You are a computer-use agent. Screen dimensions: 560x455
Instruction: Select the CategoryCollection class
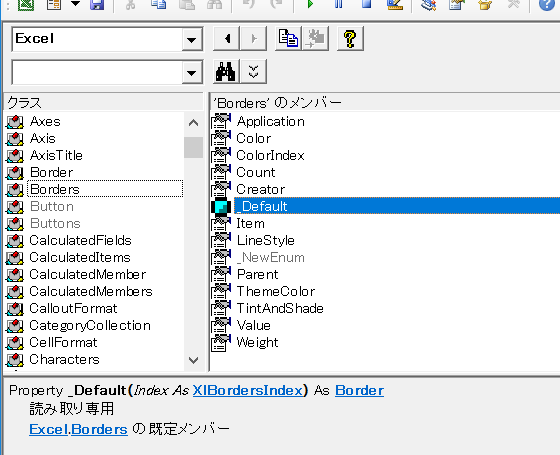(x=90, y=325)
